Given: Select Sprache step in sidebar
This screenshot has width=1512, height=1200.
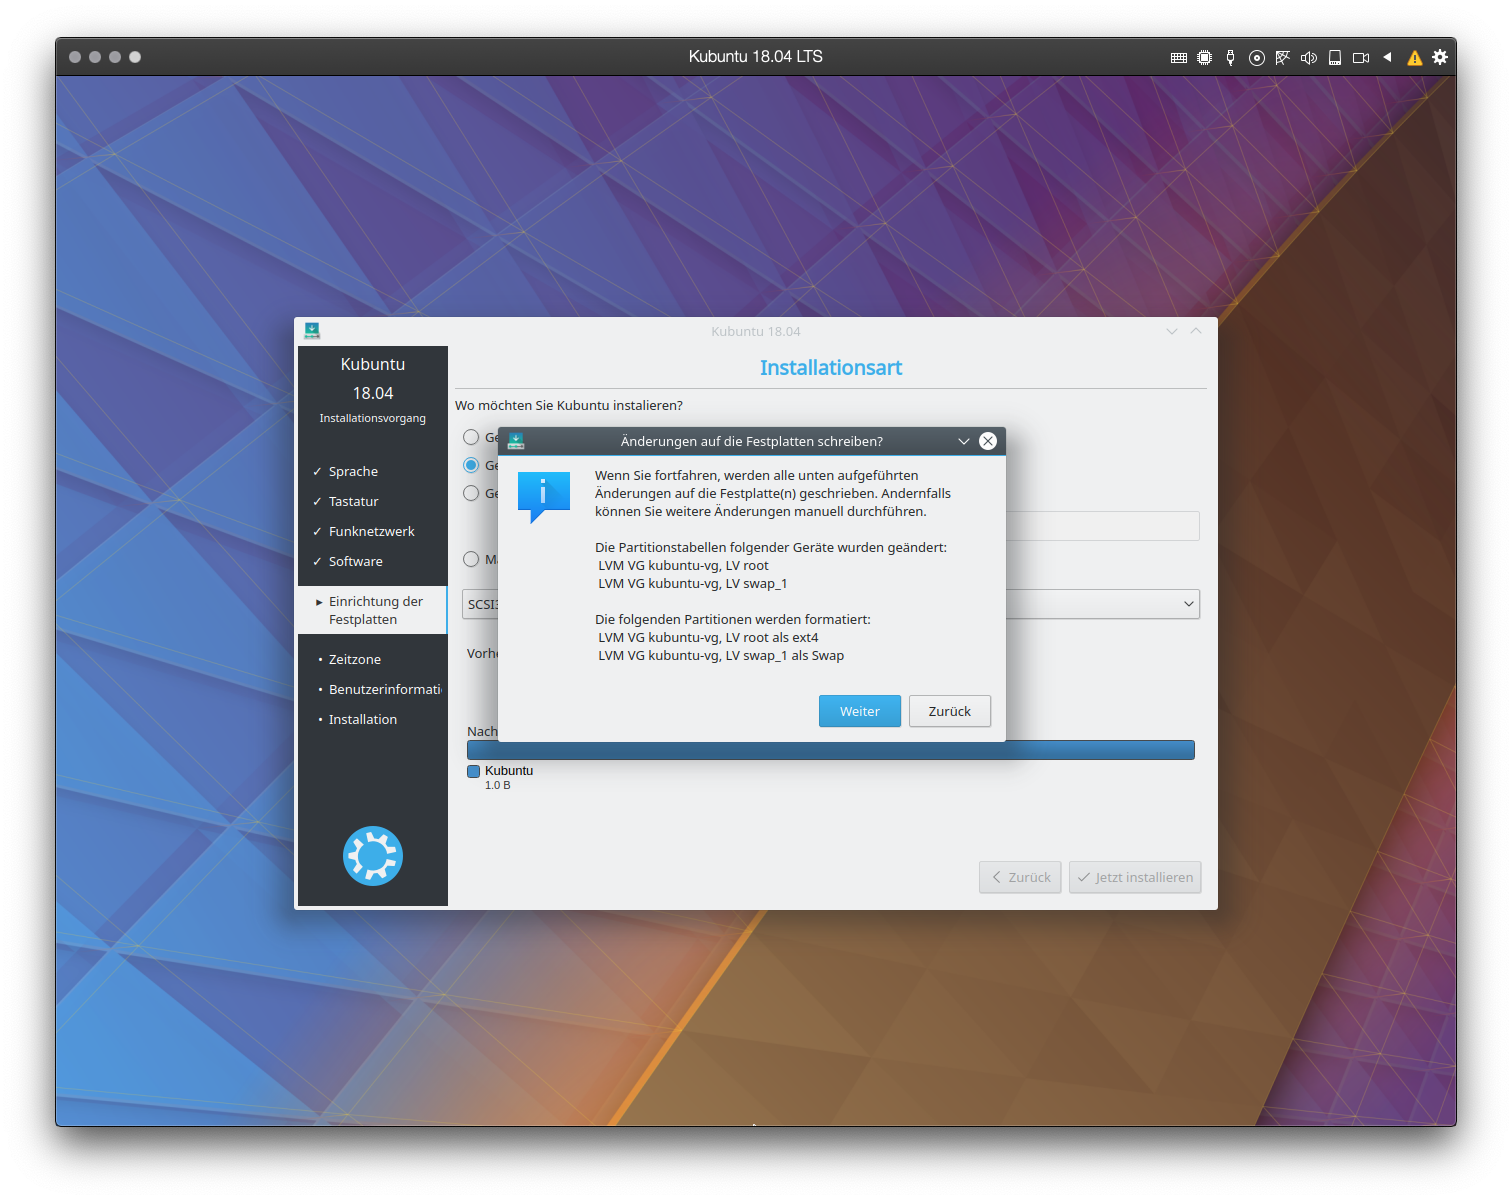Looking at the screenshot, I should 353,471.
